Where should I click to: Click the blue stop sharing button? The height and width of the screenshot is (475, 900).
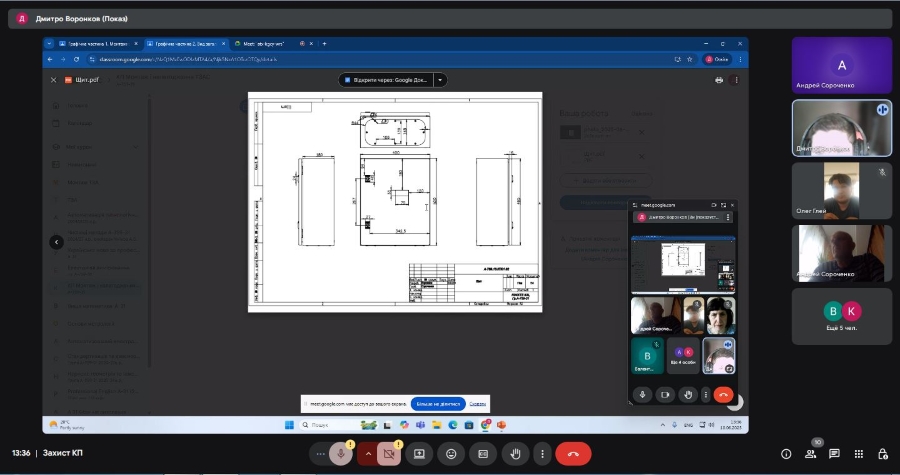[x=437, y=404]
